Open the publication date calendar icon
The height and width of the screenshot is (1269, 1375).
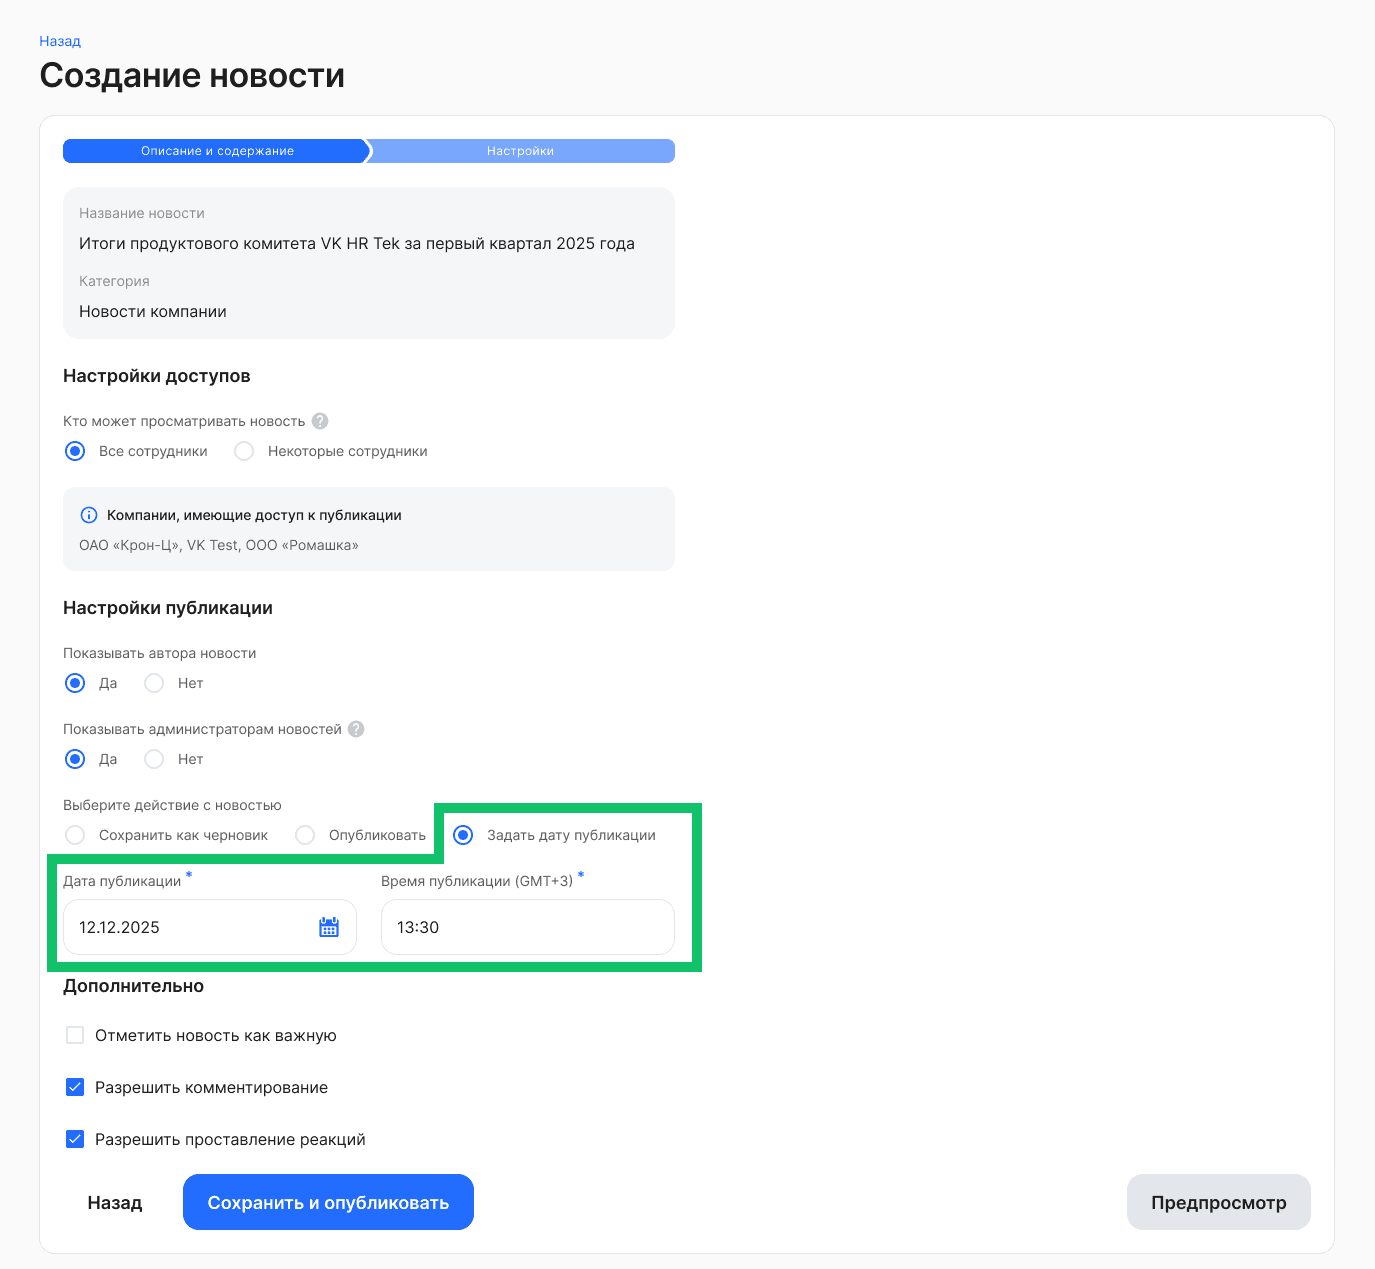329,927
